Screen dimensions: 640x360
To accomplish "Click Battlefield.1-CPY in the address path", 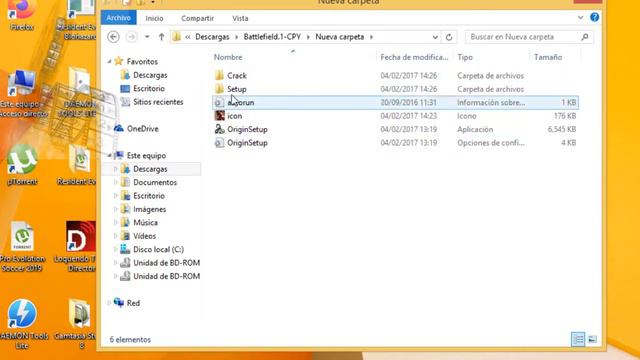I will (272, 37).
